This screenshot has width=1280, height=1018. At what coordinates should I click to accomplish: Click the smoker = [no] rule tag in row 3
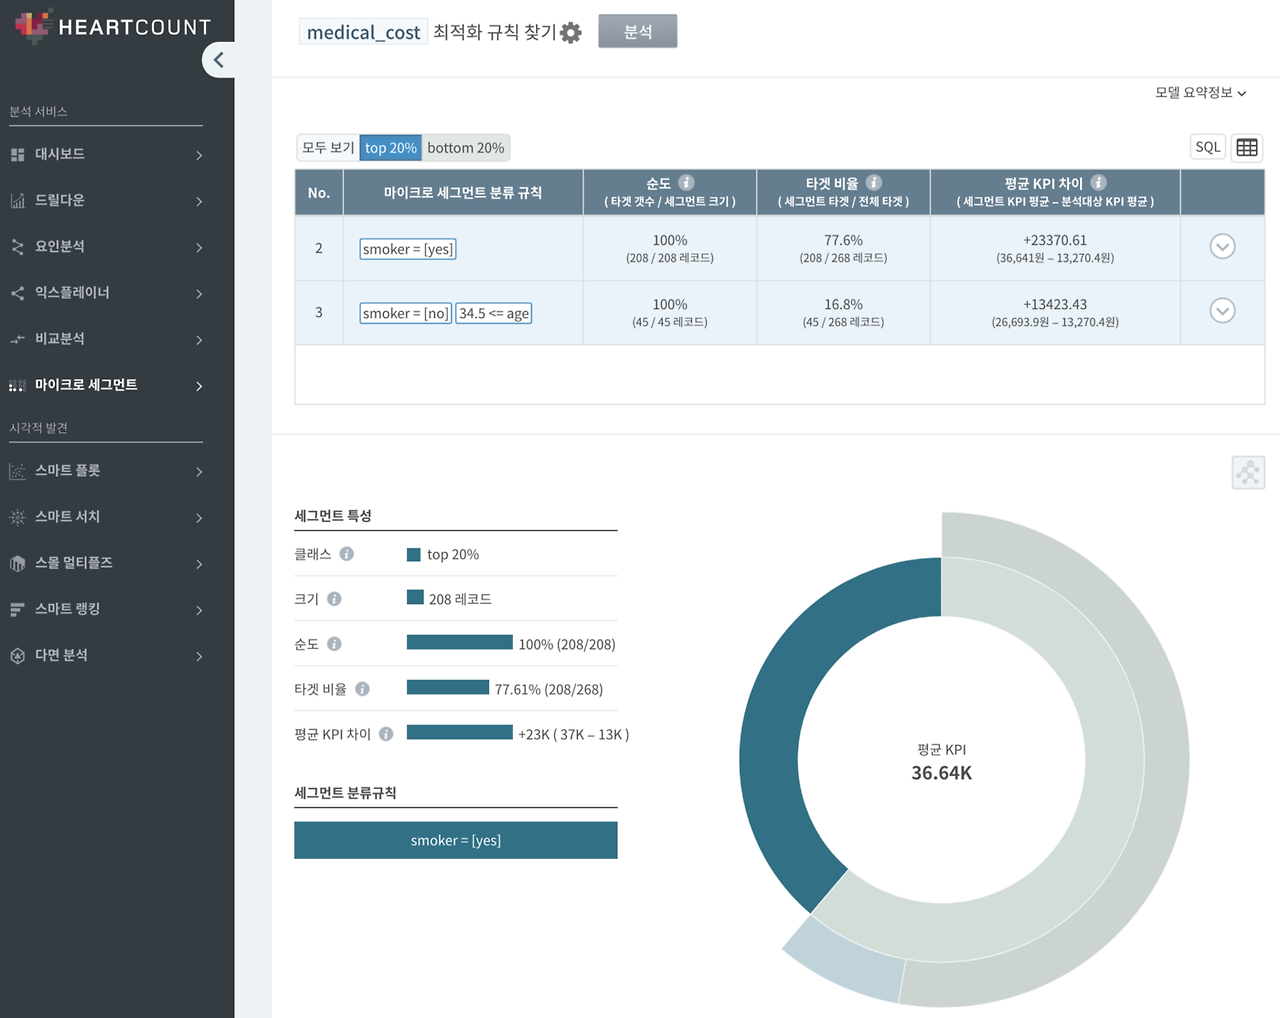(406, 313)
